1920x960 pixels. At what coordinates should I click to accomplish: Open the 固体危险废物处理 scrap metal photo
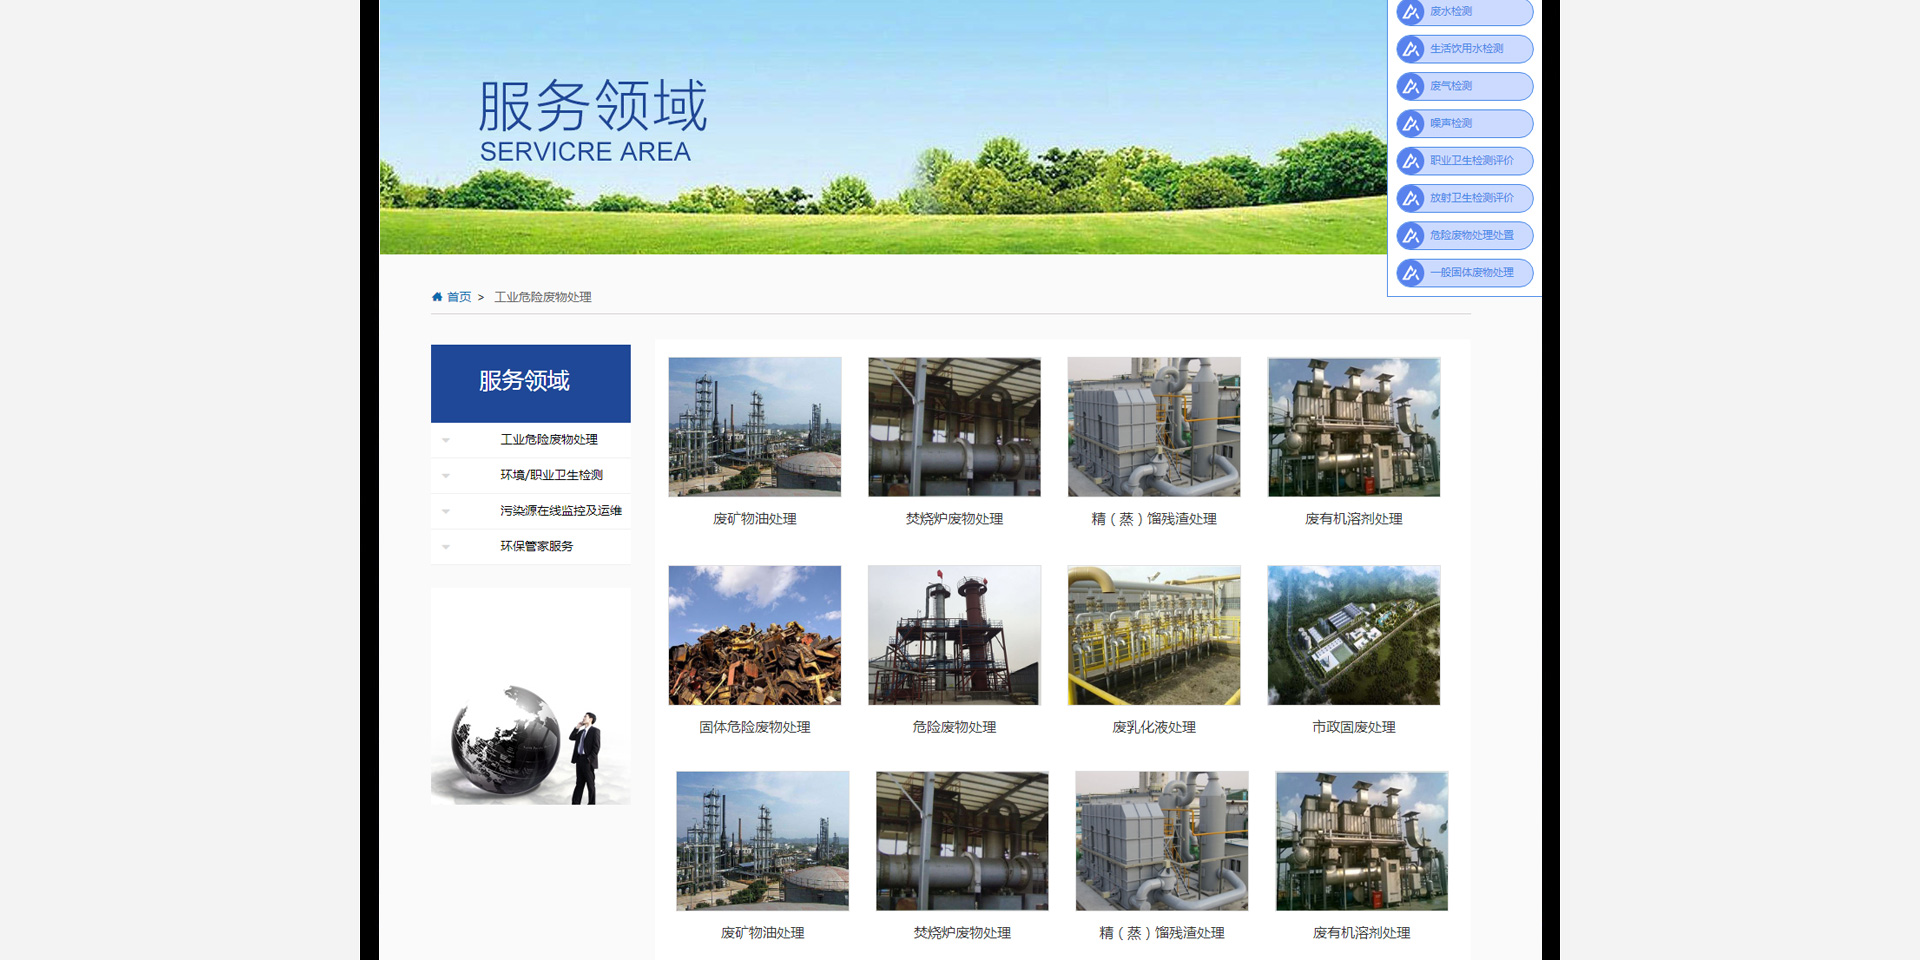point(755,635)
